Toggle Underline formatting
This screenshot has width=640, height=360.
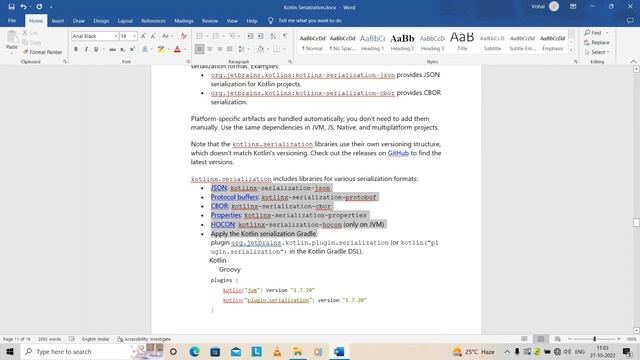click(96, 49)
